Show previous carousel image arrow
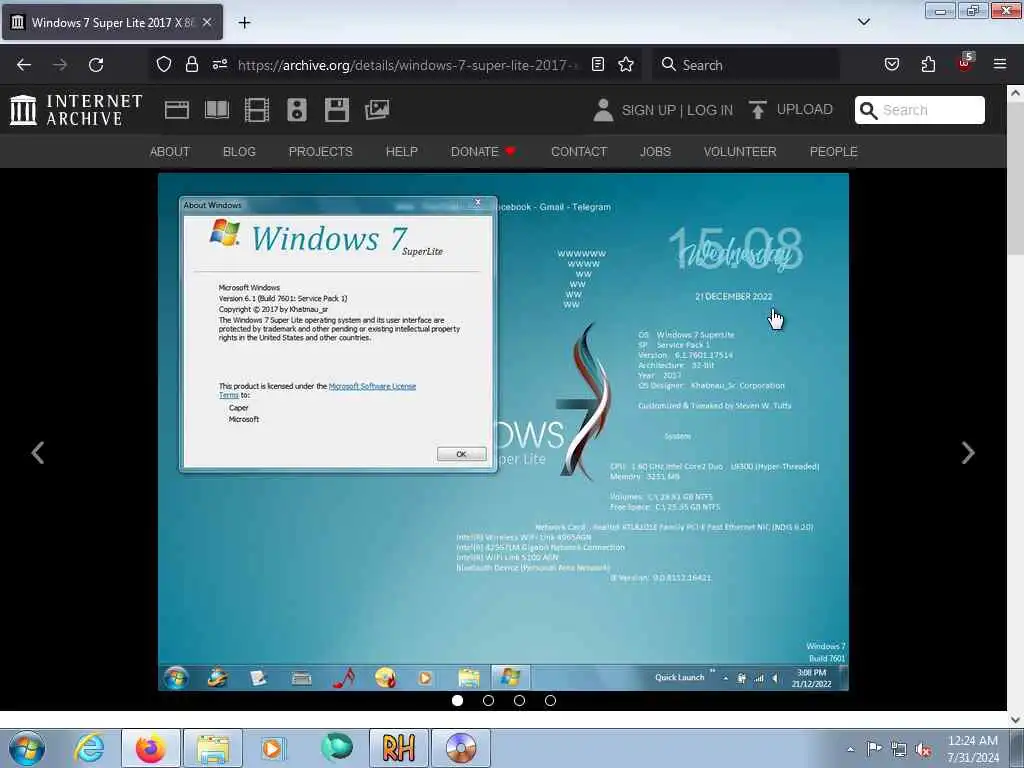This screenshot has height=768, width=1024. tap(38, 453)
